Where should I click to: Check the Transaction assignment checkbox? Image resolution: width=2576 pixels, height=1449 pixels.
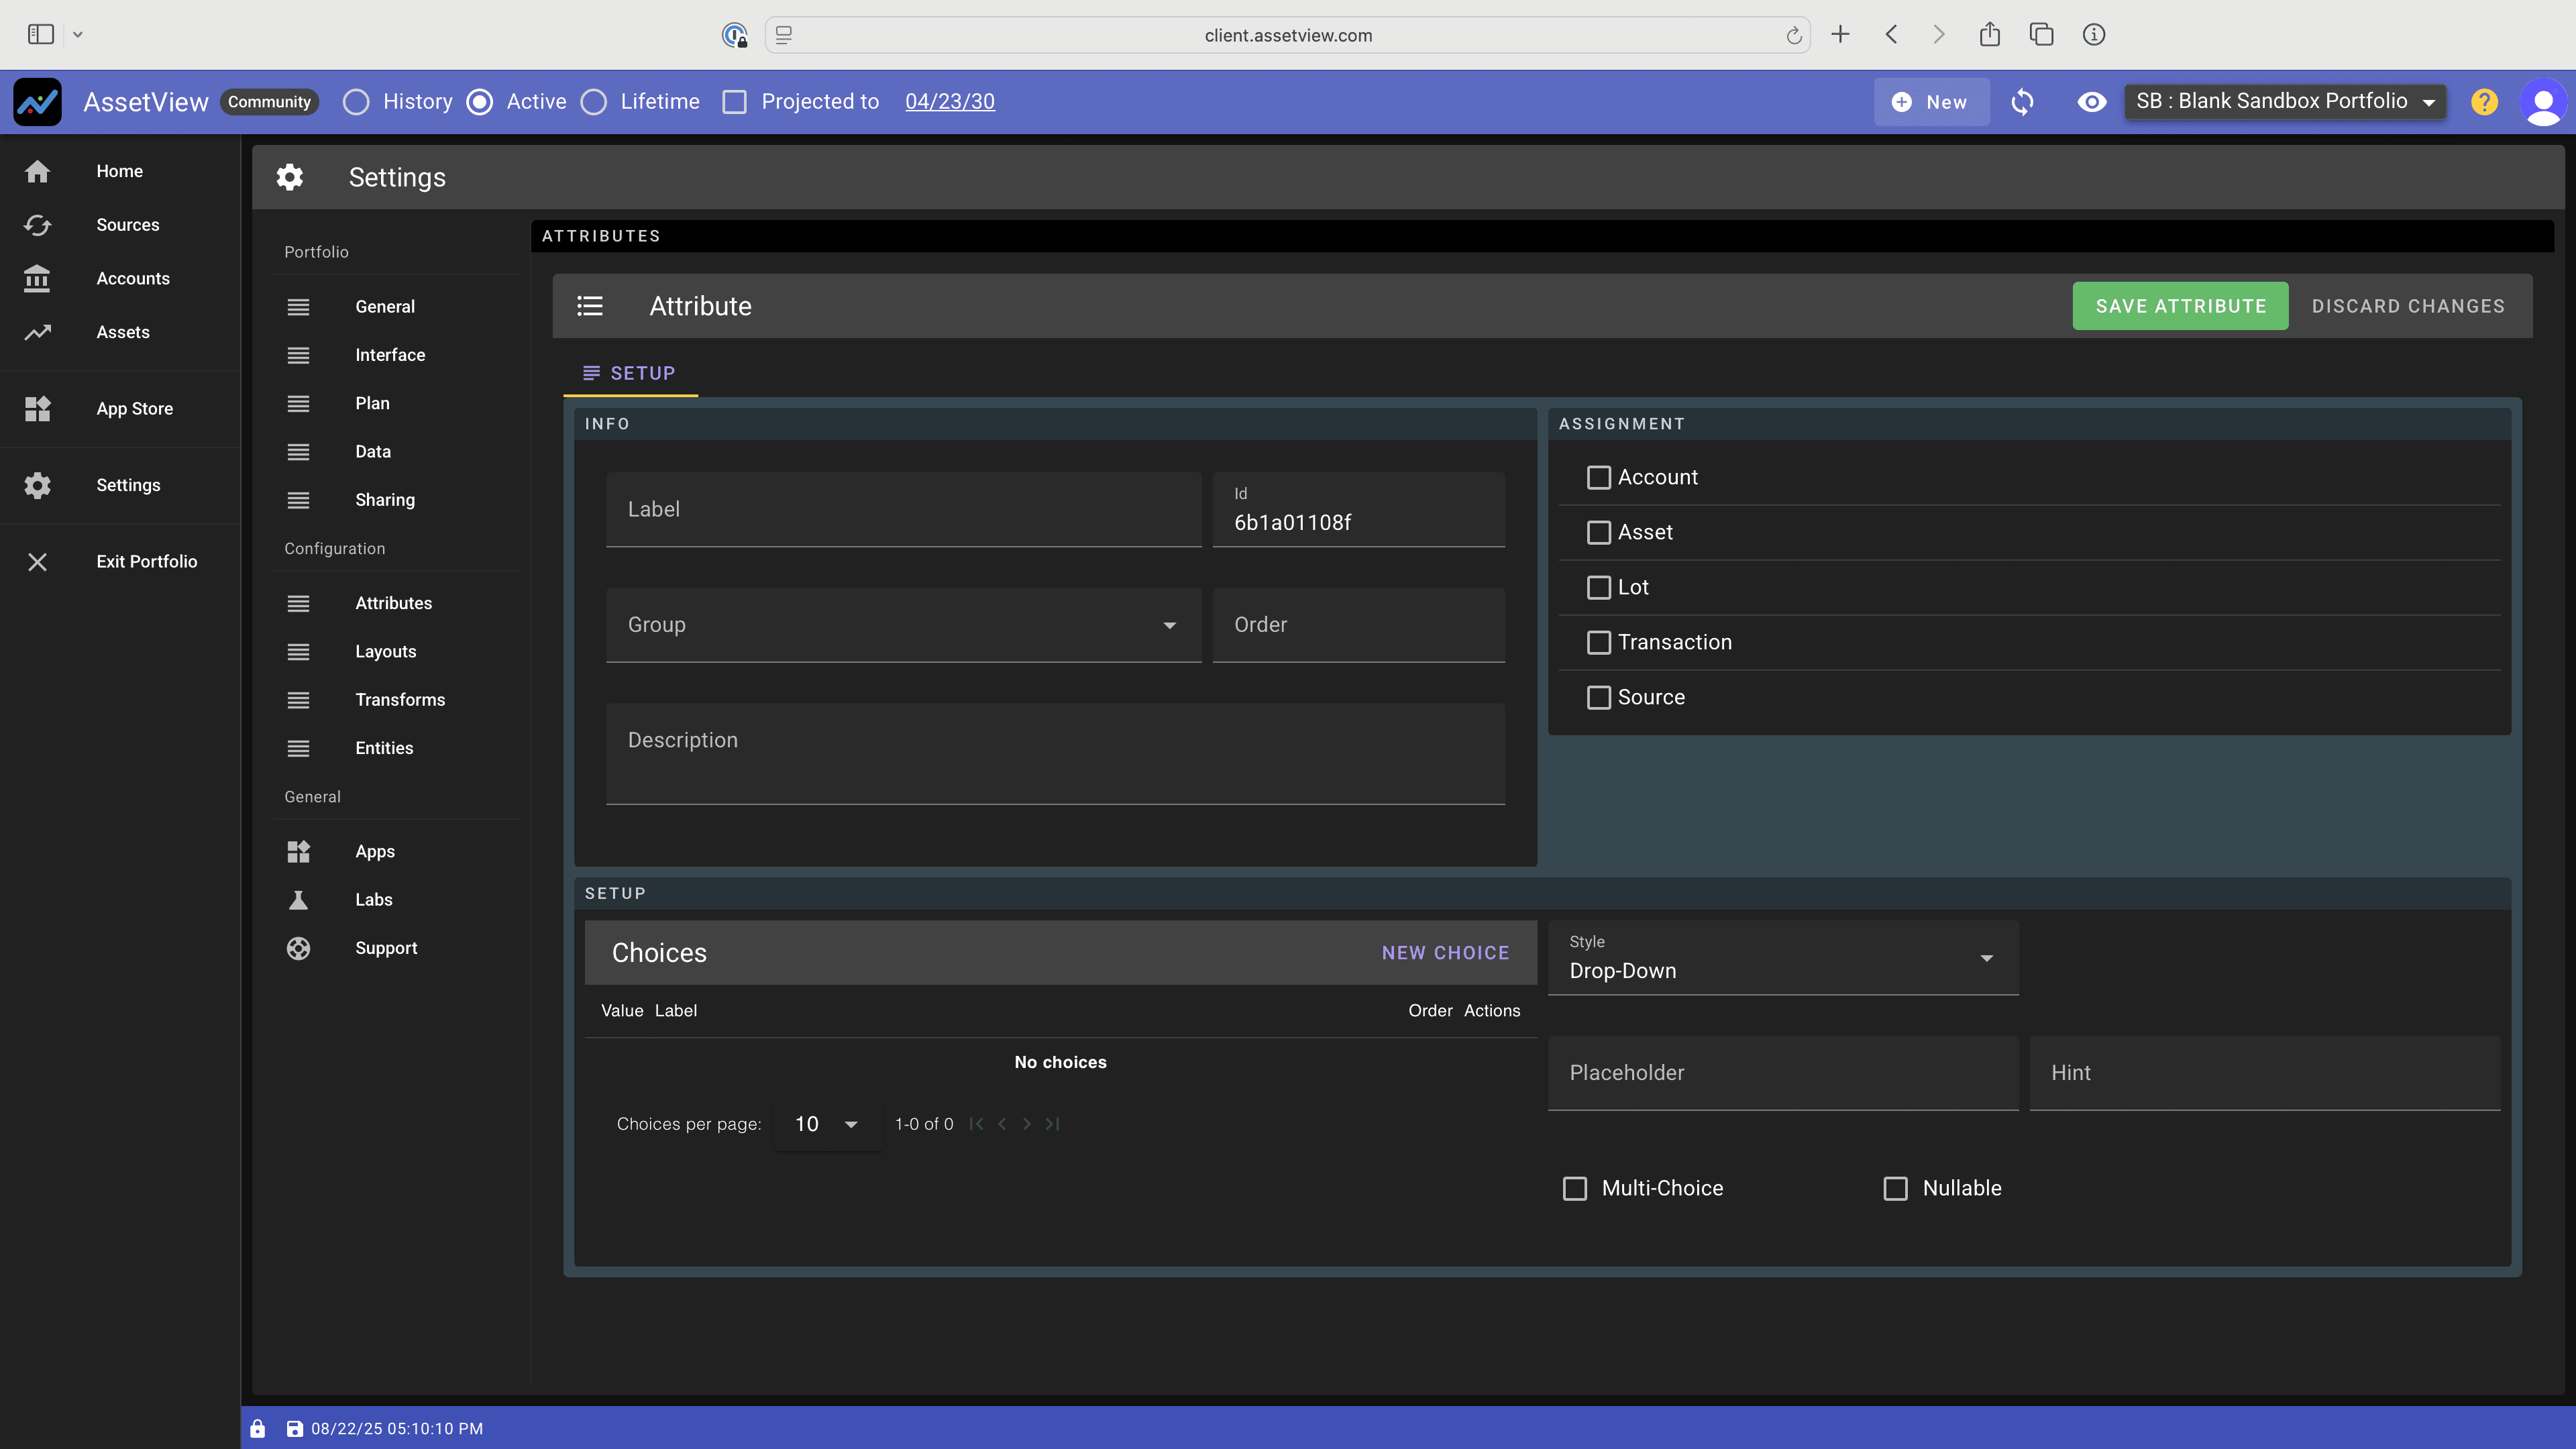click(1599, 642)
